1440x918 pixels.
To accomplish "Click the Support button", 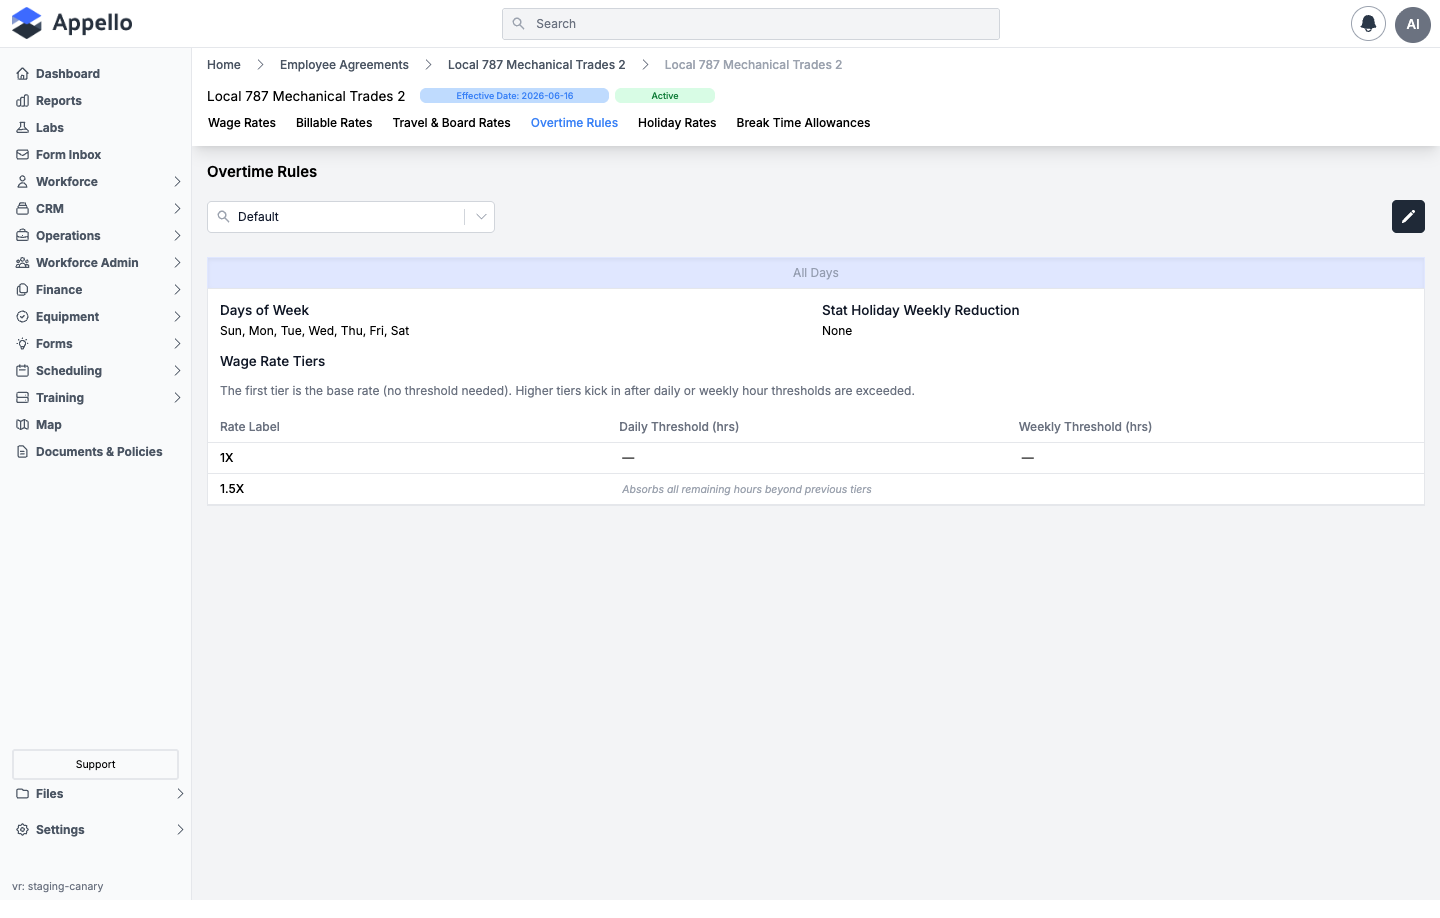I will click(x=95, y=764).
